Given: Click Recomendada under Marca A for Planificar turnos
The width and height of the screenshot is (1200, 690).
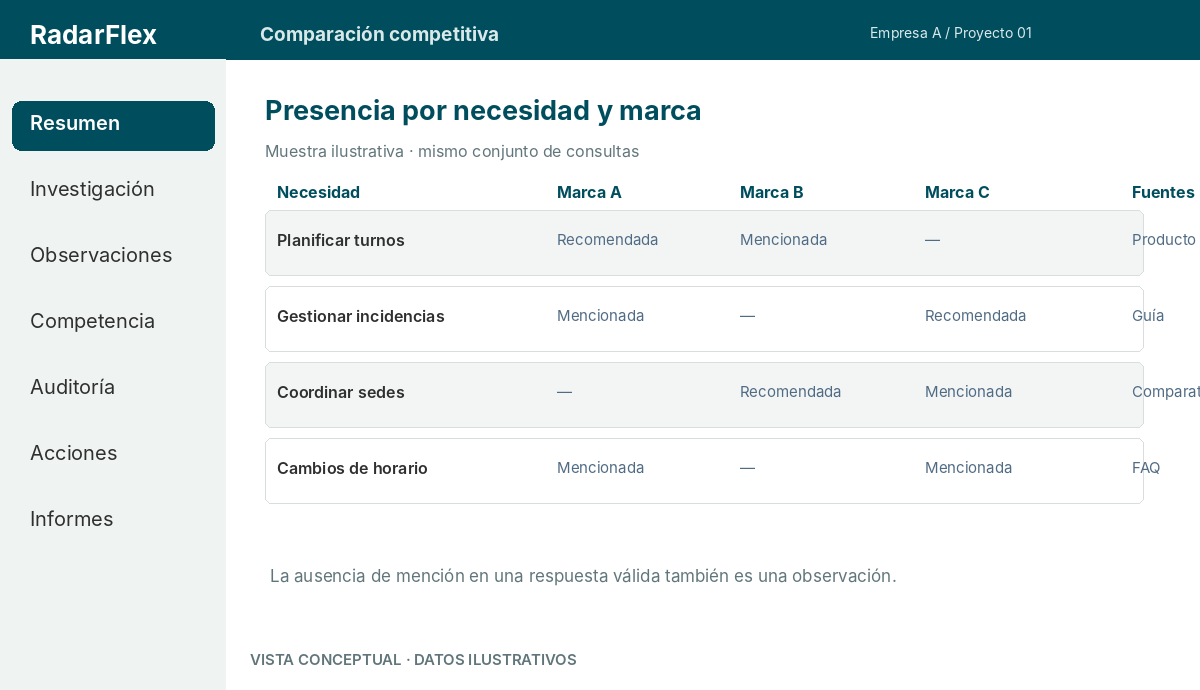Looking at the screenshot, I should tap(607, 240).
